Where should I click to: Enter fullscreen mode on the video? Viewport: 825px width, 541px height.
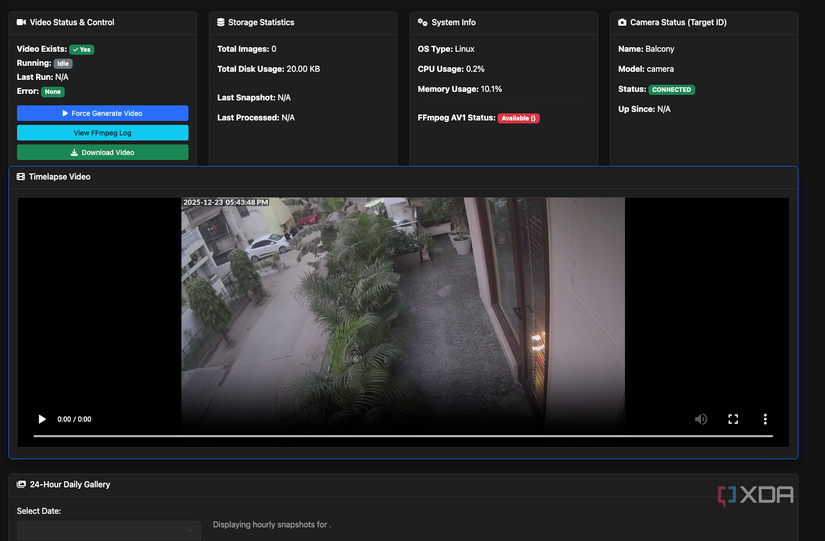point(733,419)
